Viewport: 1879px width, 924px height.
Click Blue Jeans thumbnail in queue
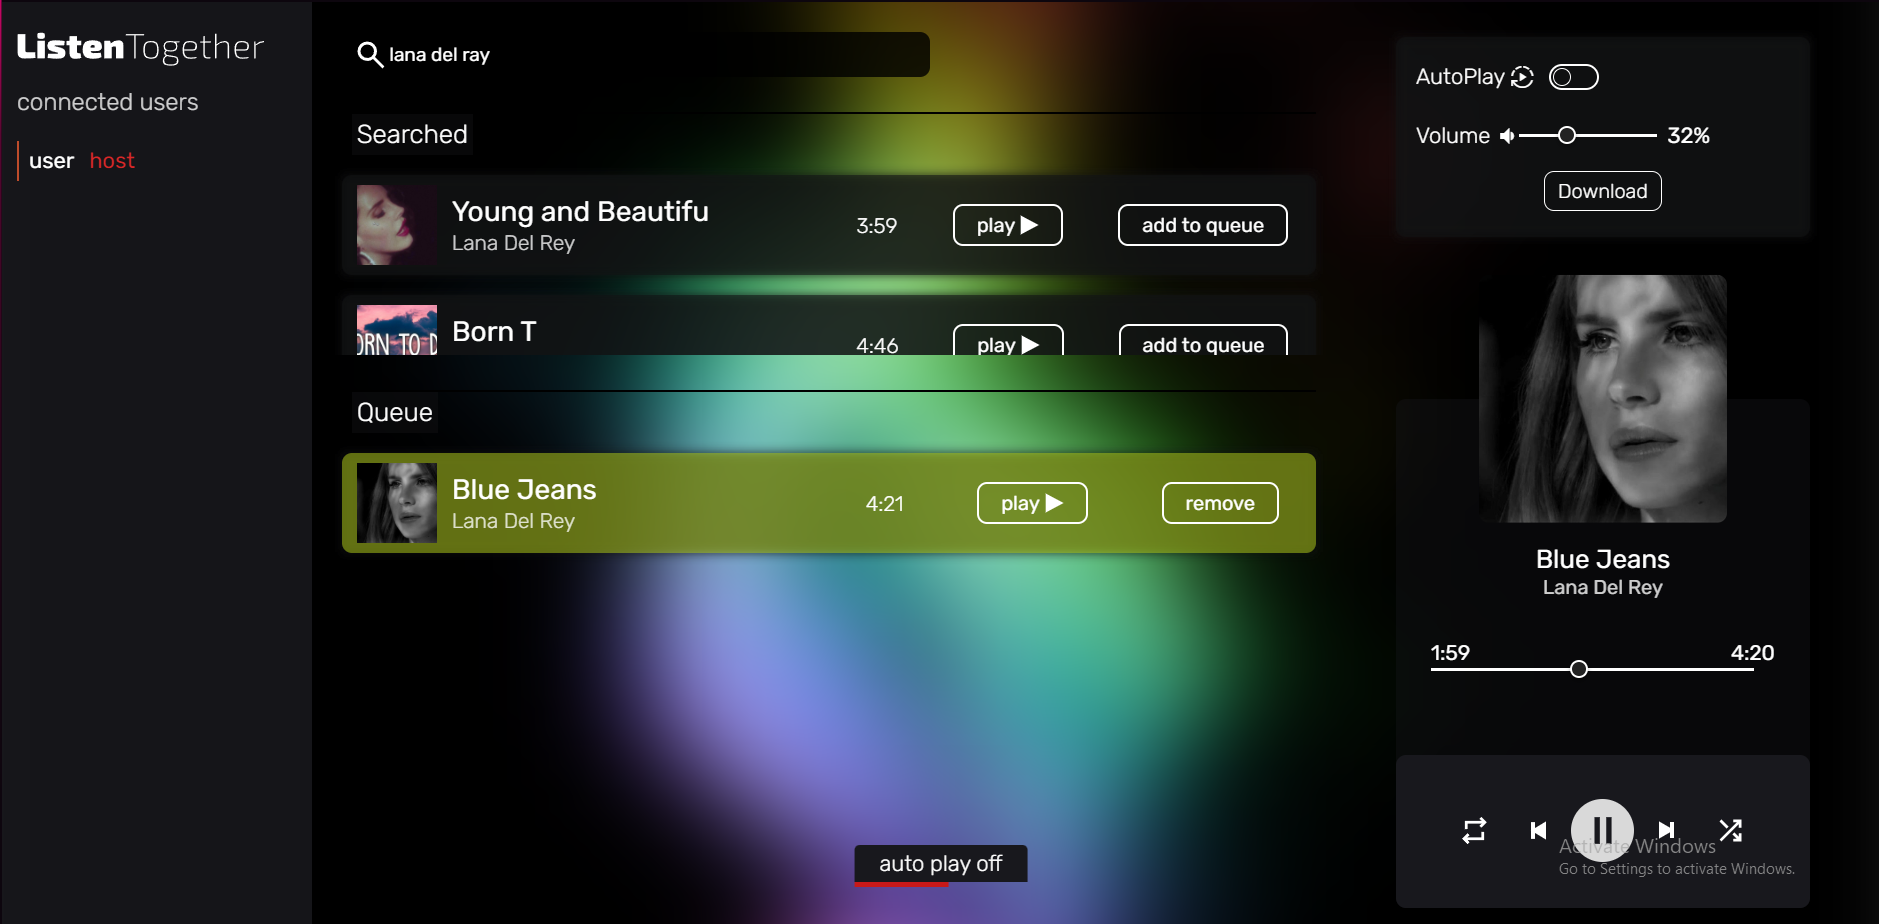click(397, 503)
